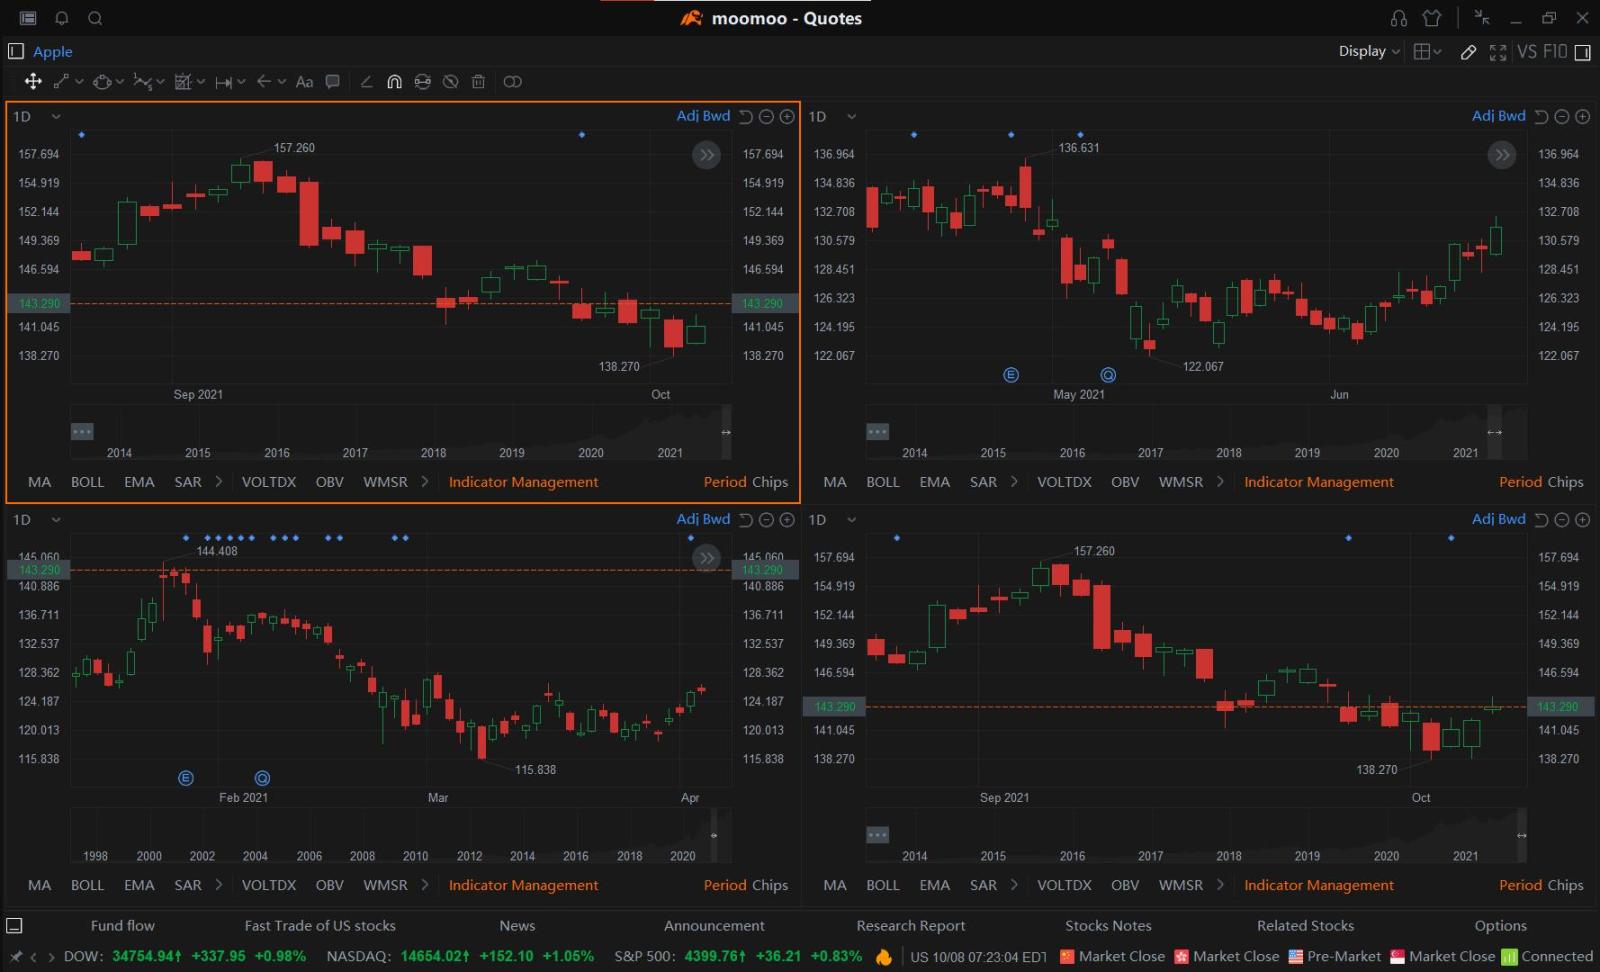Undo zoom in the bottom-left chart
This screenshot has width=1600, height=972.
746,520
